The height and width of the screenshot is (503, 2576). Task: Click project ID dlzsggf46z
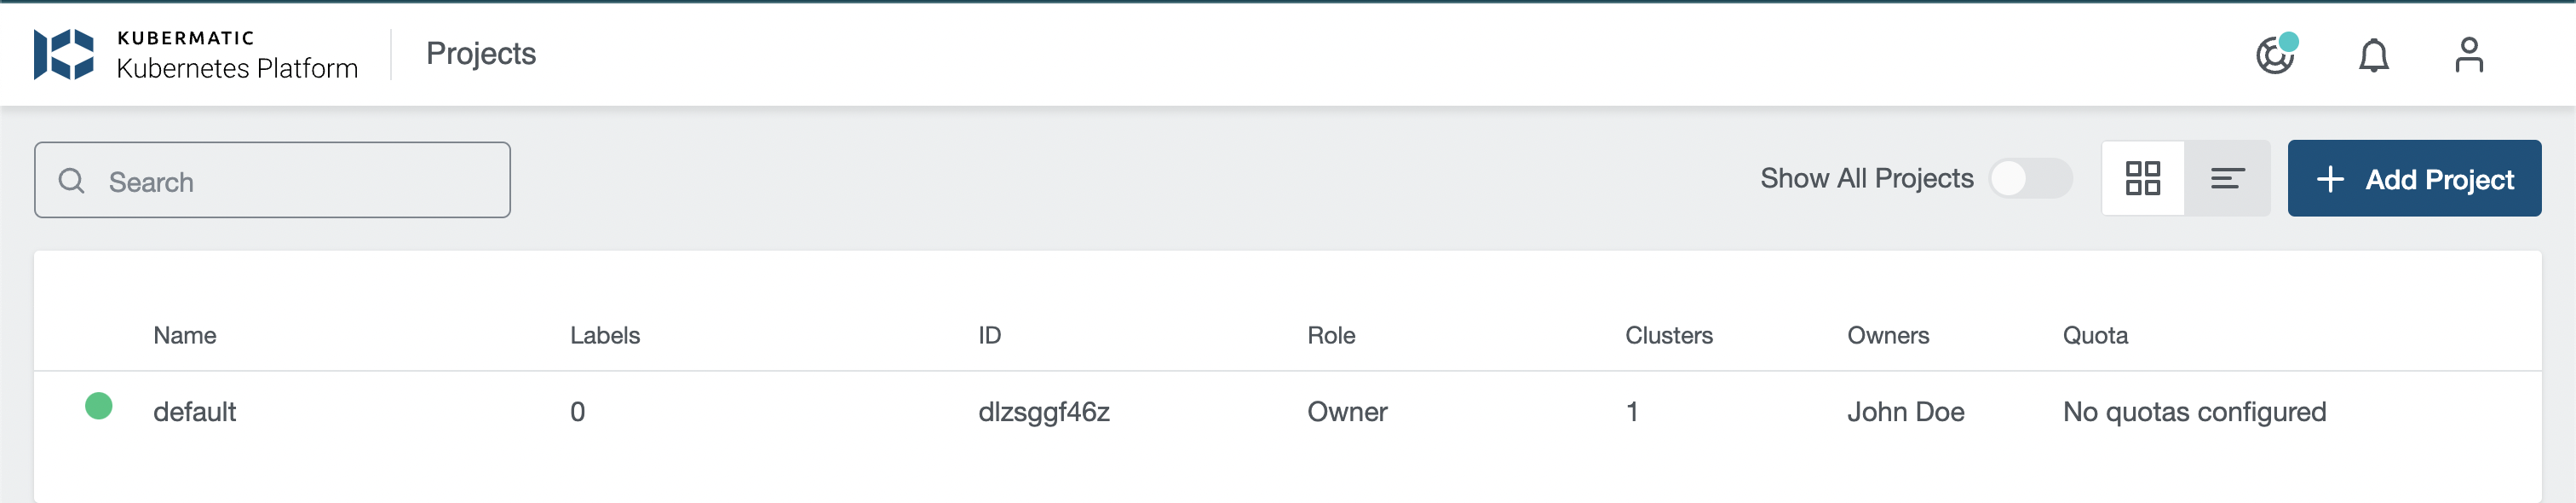[x=1043, y=412]
